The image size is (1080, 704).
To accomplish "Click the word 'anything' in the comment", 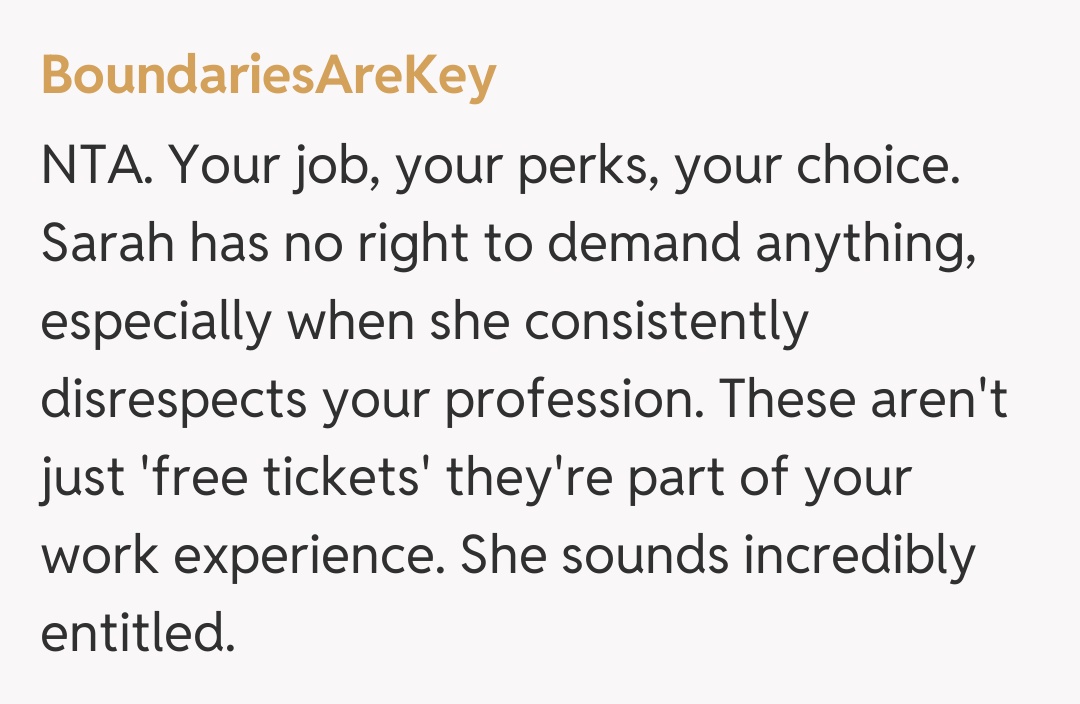I will [864, 245].
